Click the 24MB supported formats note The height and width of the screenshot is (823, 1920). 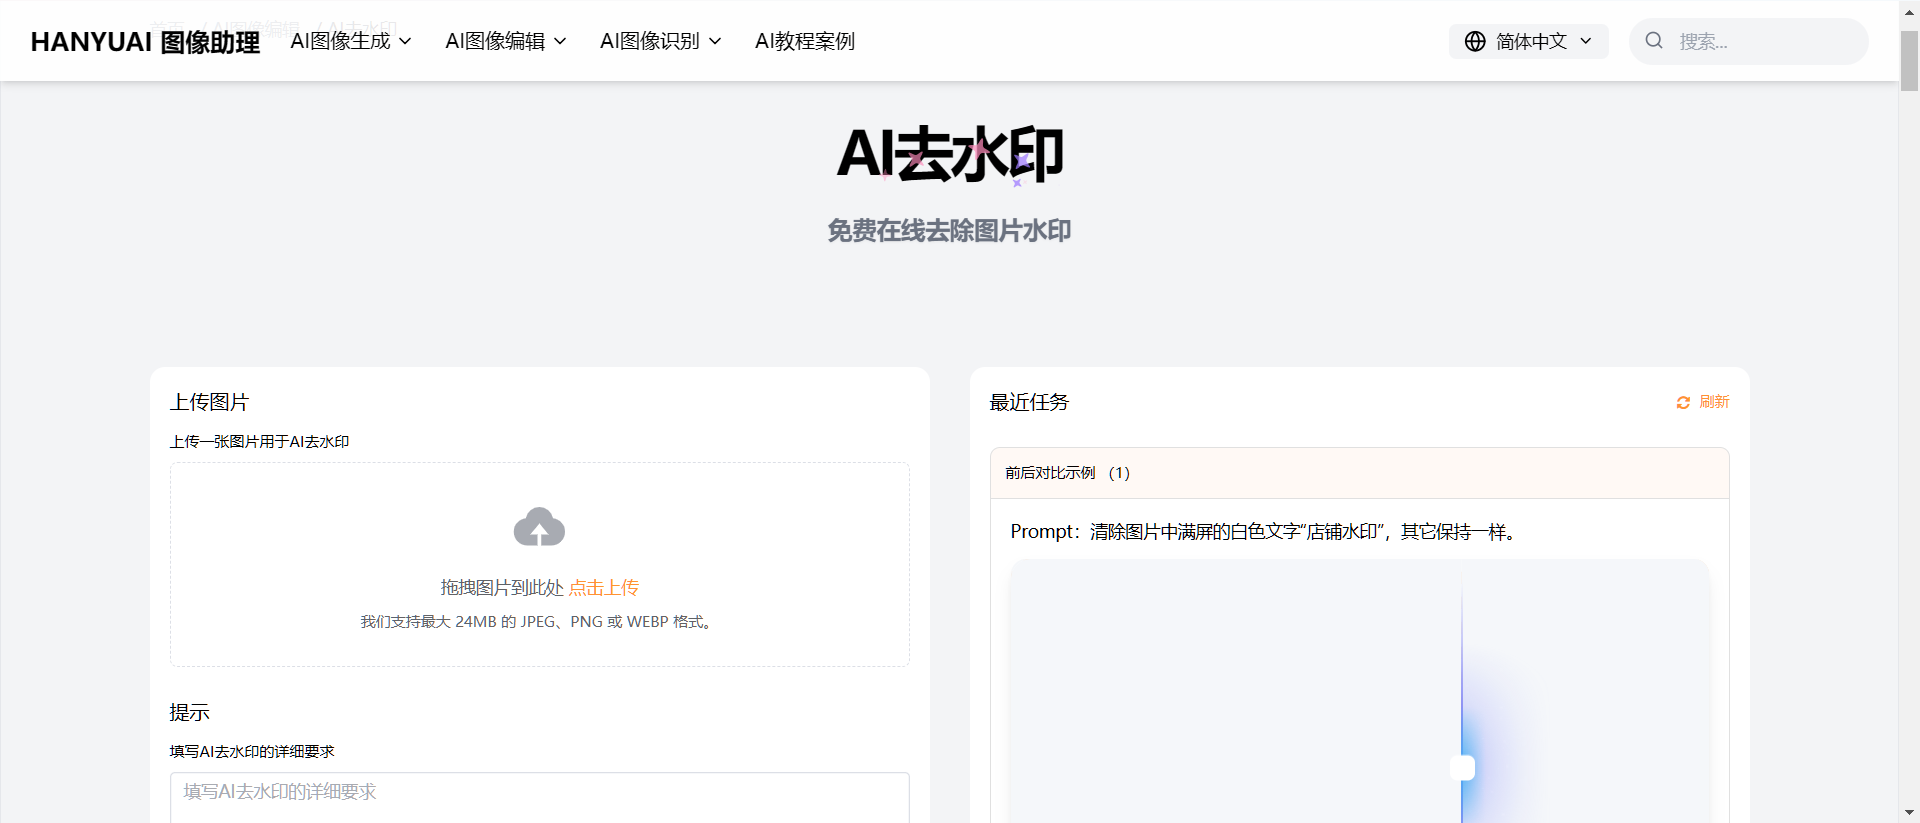[x=539, y=622]
